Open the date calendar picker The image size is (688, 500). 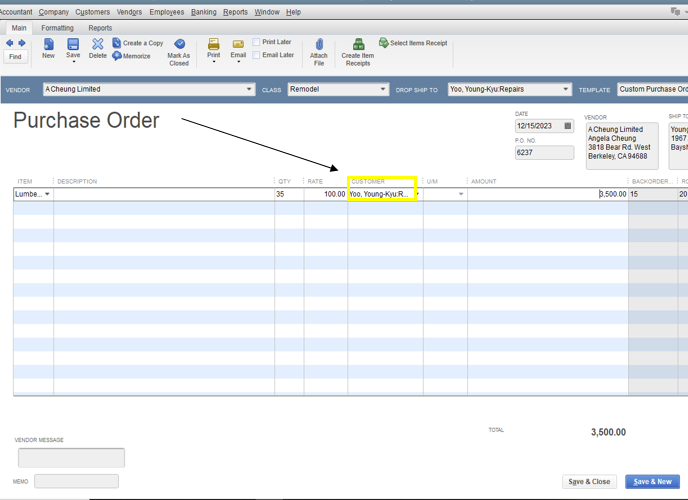(567, 126)
